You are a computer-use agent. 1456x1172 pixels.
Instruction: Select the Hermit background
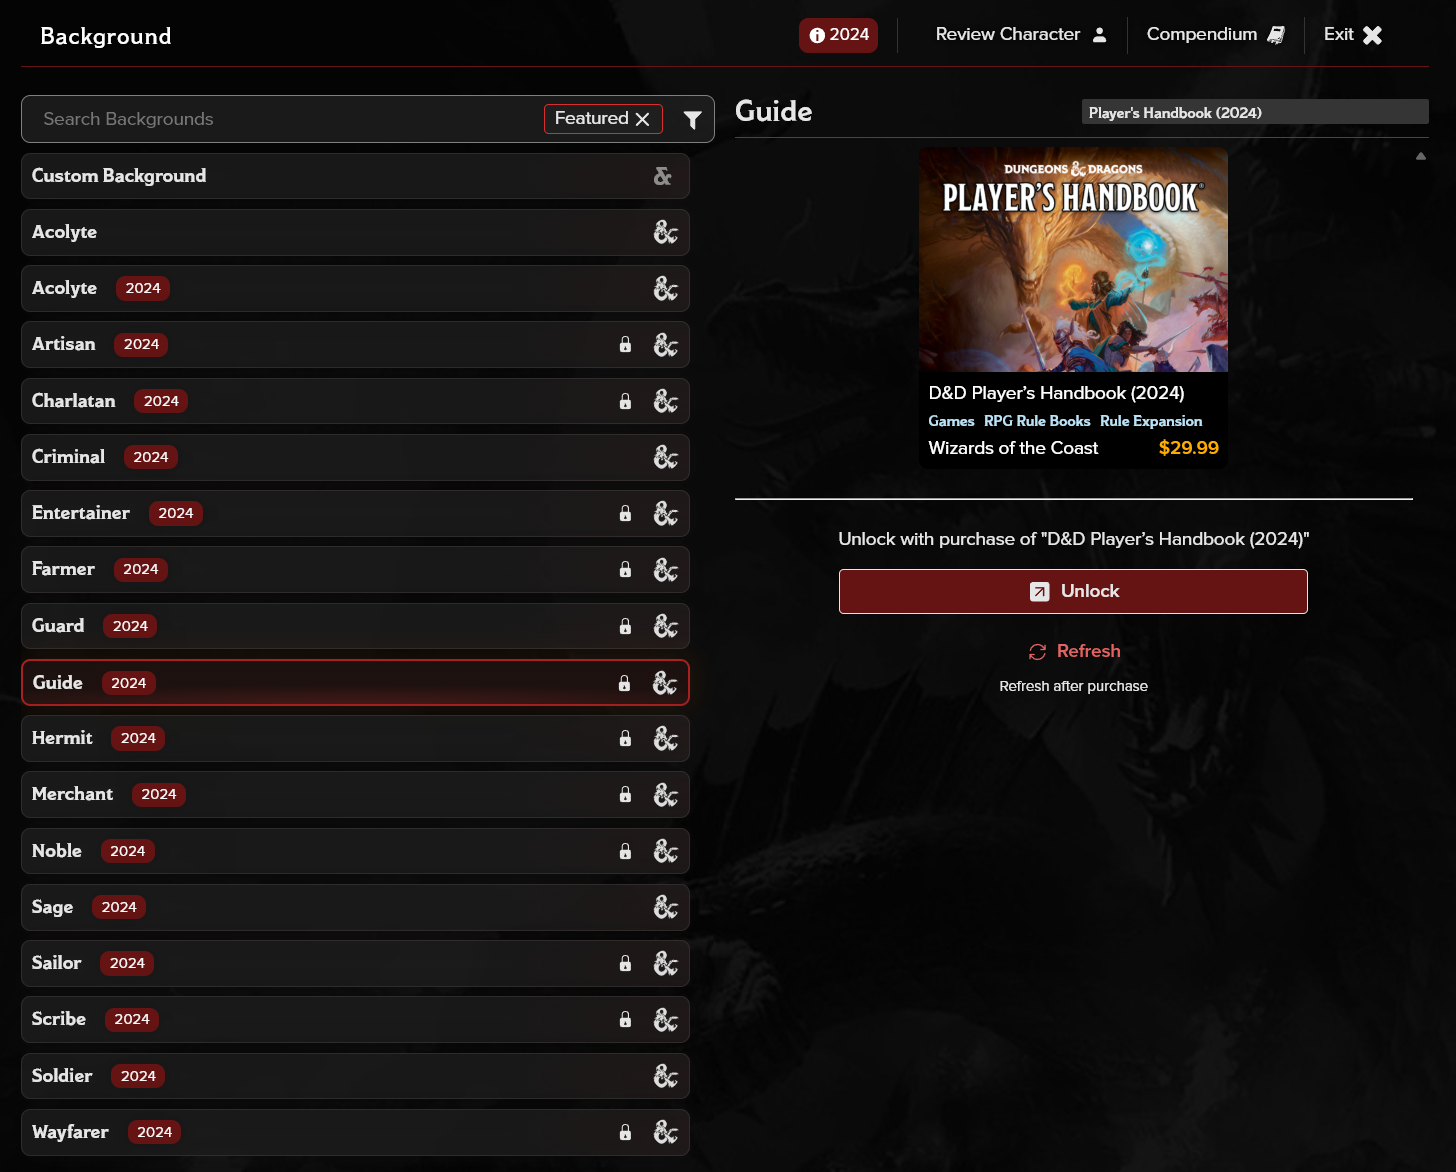[x=355, y=738]
